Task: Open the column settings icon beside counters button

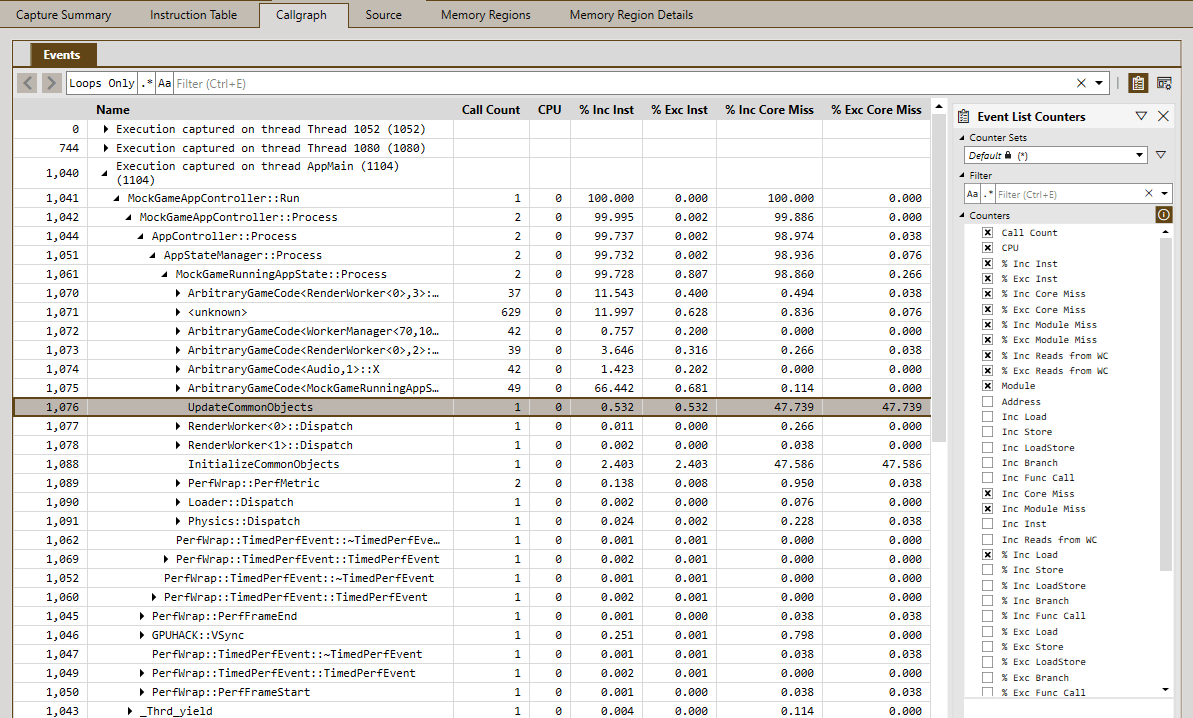Action: [x=1164, y=83]
